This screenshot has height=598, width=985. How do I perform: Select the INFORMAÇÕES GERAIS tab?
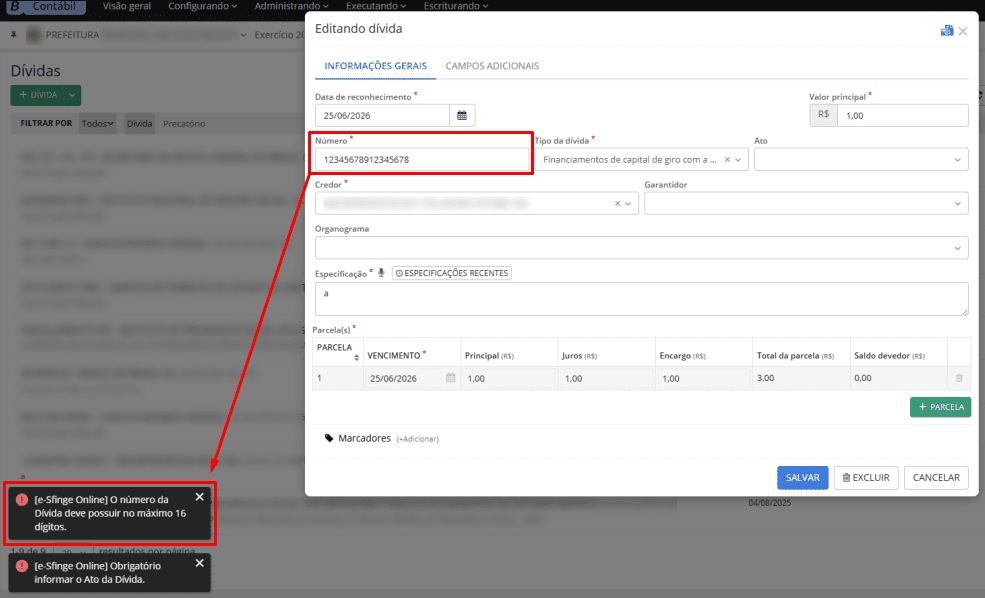(376, 66)
